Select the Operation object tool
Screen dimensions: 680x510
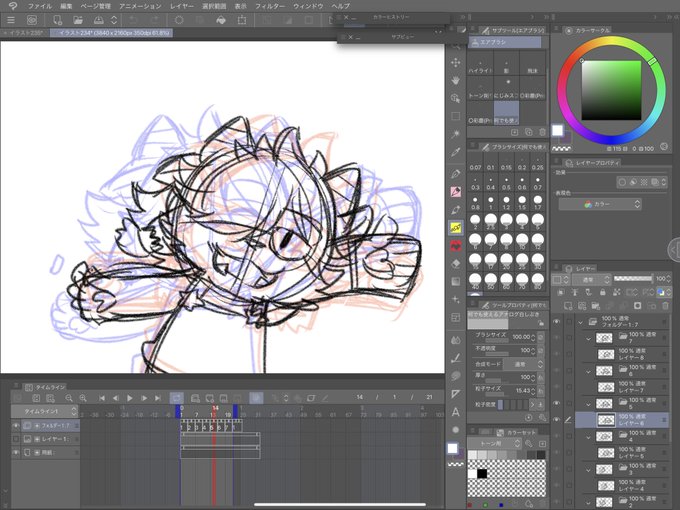[455, 98]
